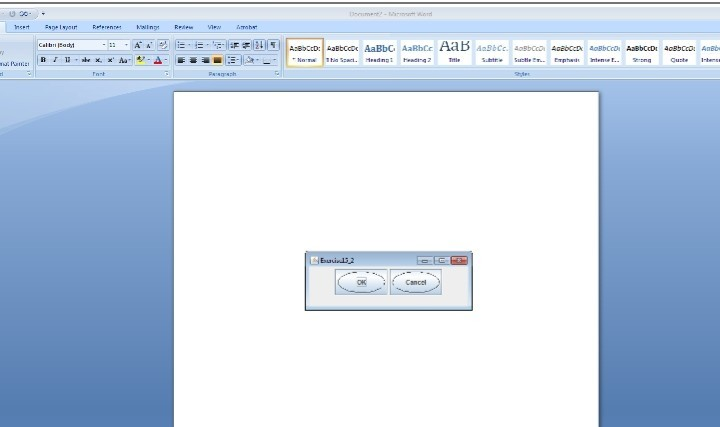Viewport: 720px width, 427px height.
Task: Open the font size dropdown
Action: (127, 45)
